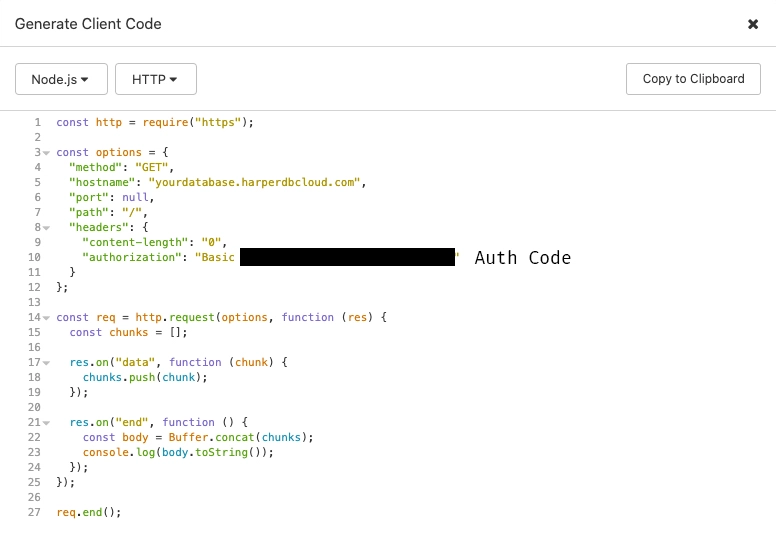Click the chunks.push(chunk) statement

point(145,377)
